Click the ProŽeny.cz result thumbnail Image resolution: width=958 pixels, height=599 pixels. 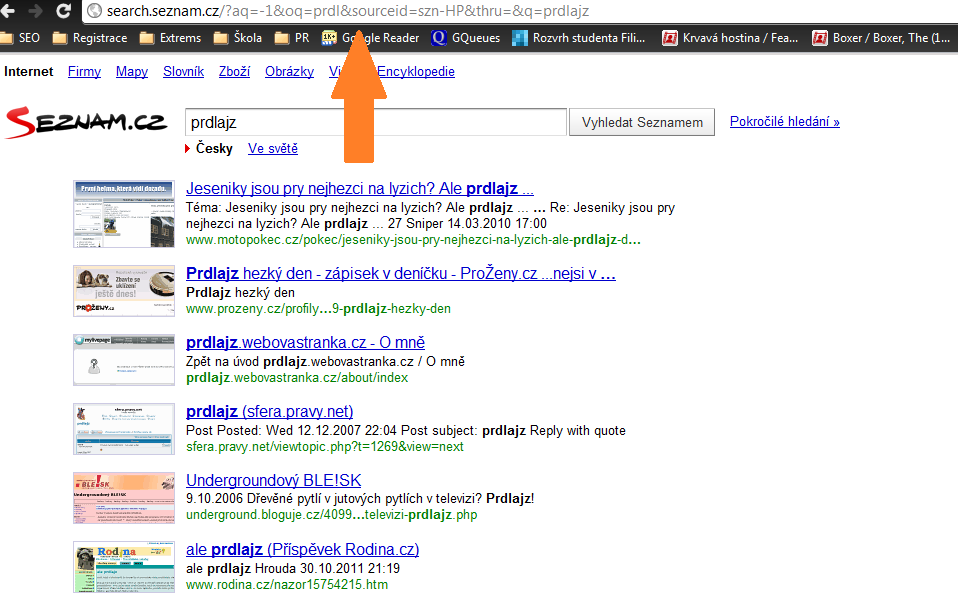coord(124,291)
